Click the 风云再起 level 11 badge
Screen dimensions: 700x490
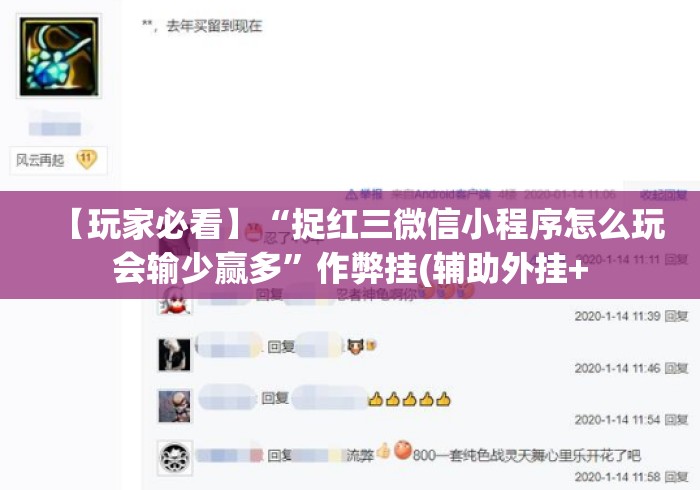point(58,160)
